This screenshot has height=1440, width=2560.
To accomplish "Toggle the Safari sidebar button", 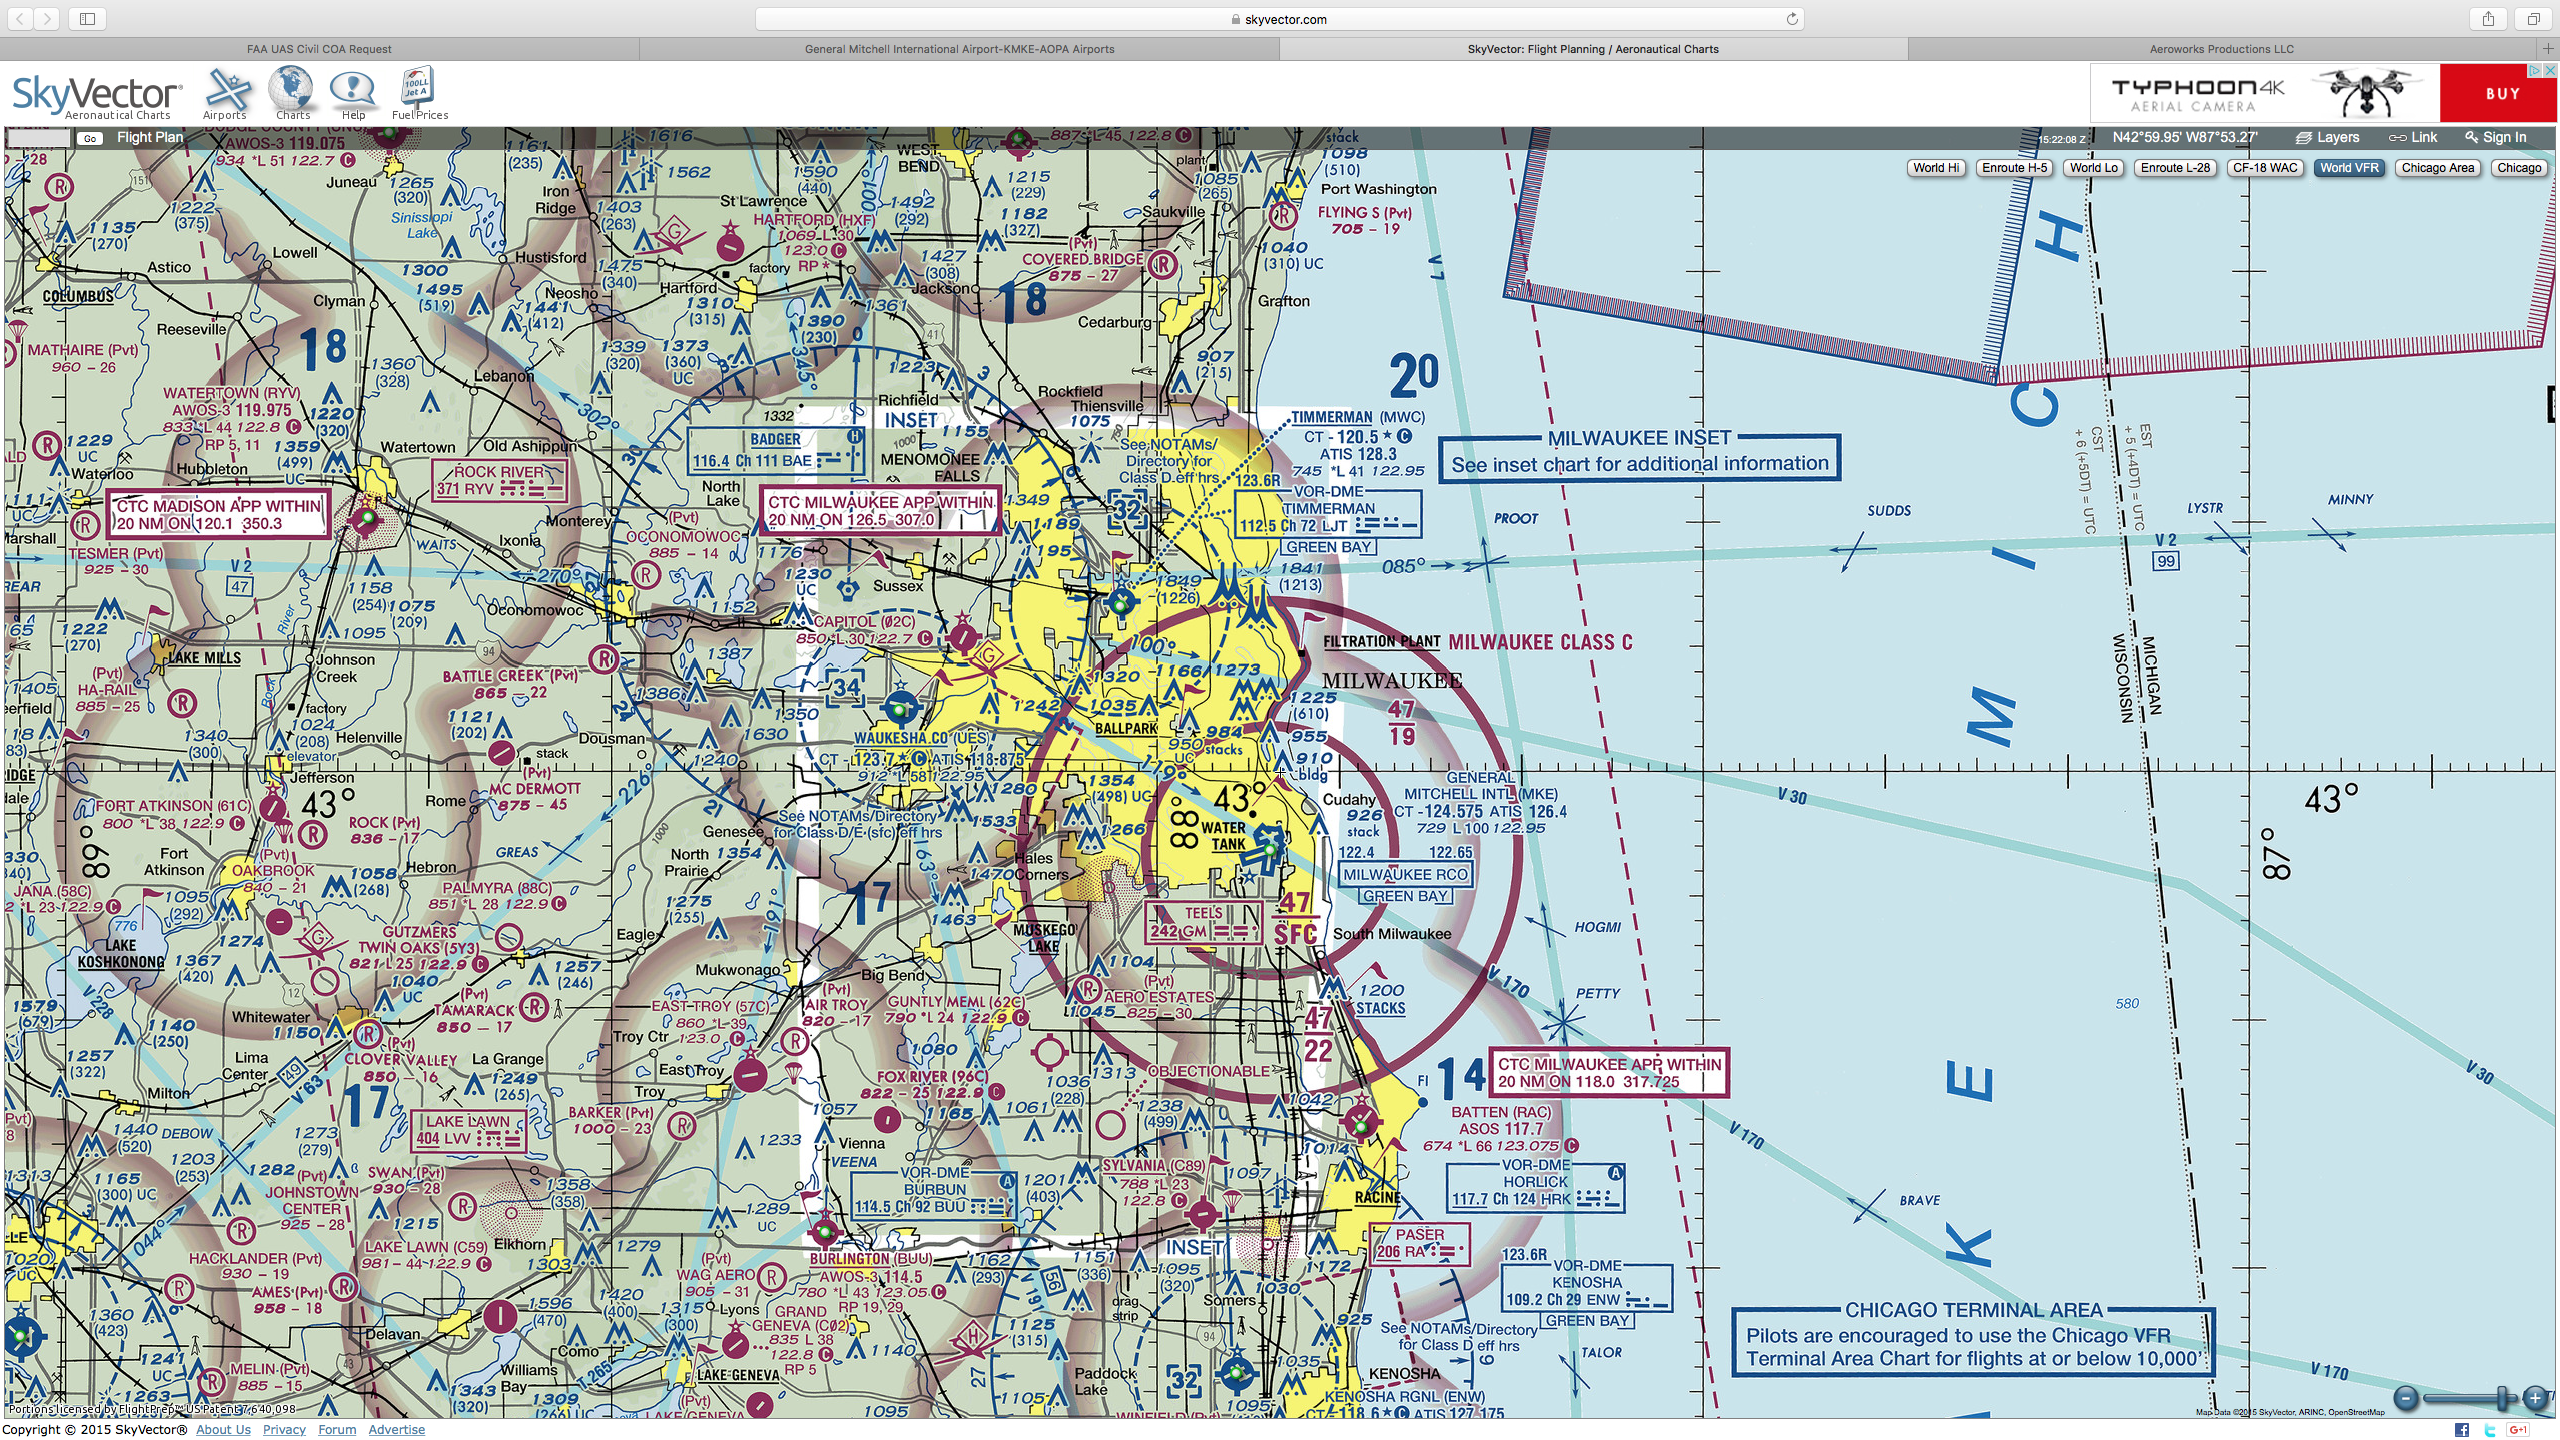I will coord(88,18).
